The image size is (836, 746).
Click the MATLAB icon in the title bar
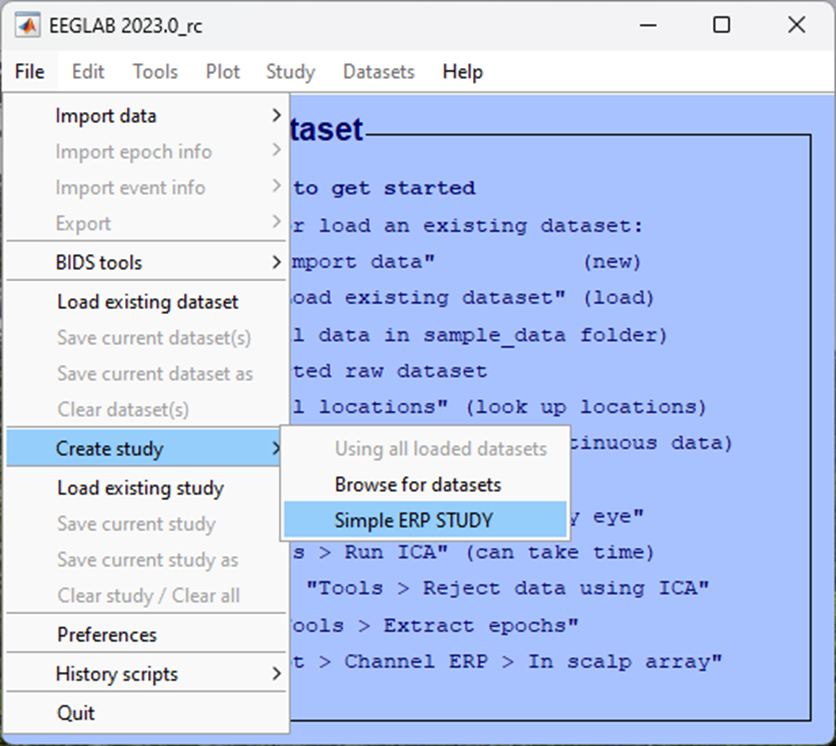(x=27, y=25)
